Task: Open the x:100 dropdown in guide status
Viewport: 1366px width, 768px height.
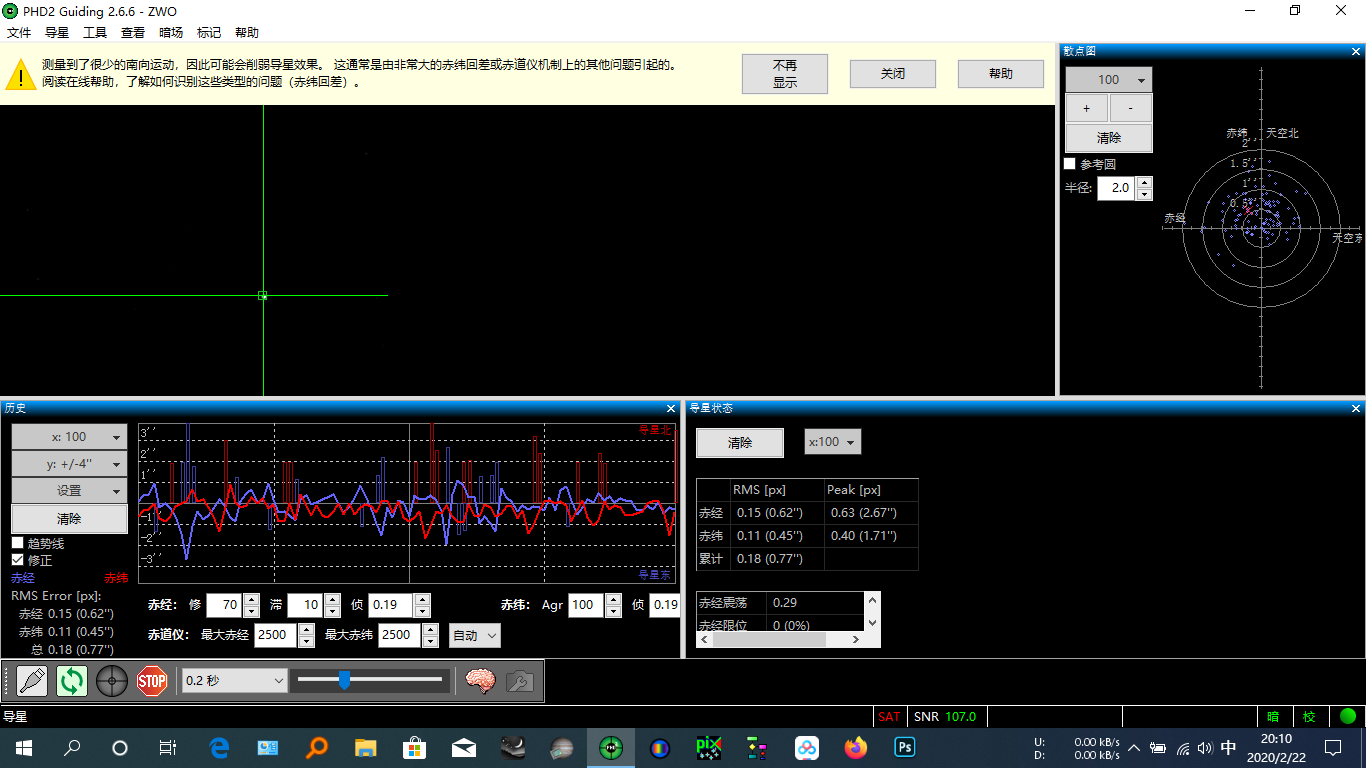Action: (833, 442)
